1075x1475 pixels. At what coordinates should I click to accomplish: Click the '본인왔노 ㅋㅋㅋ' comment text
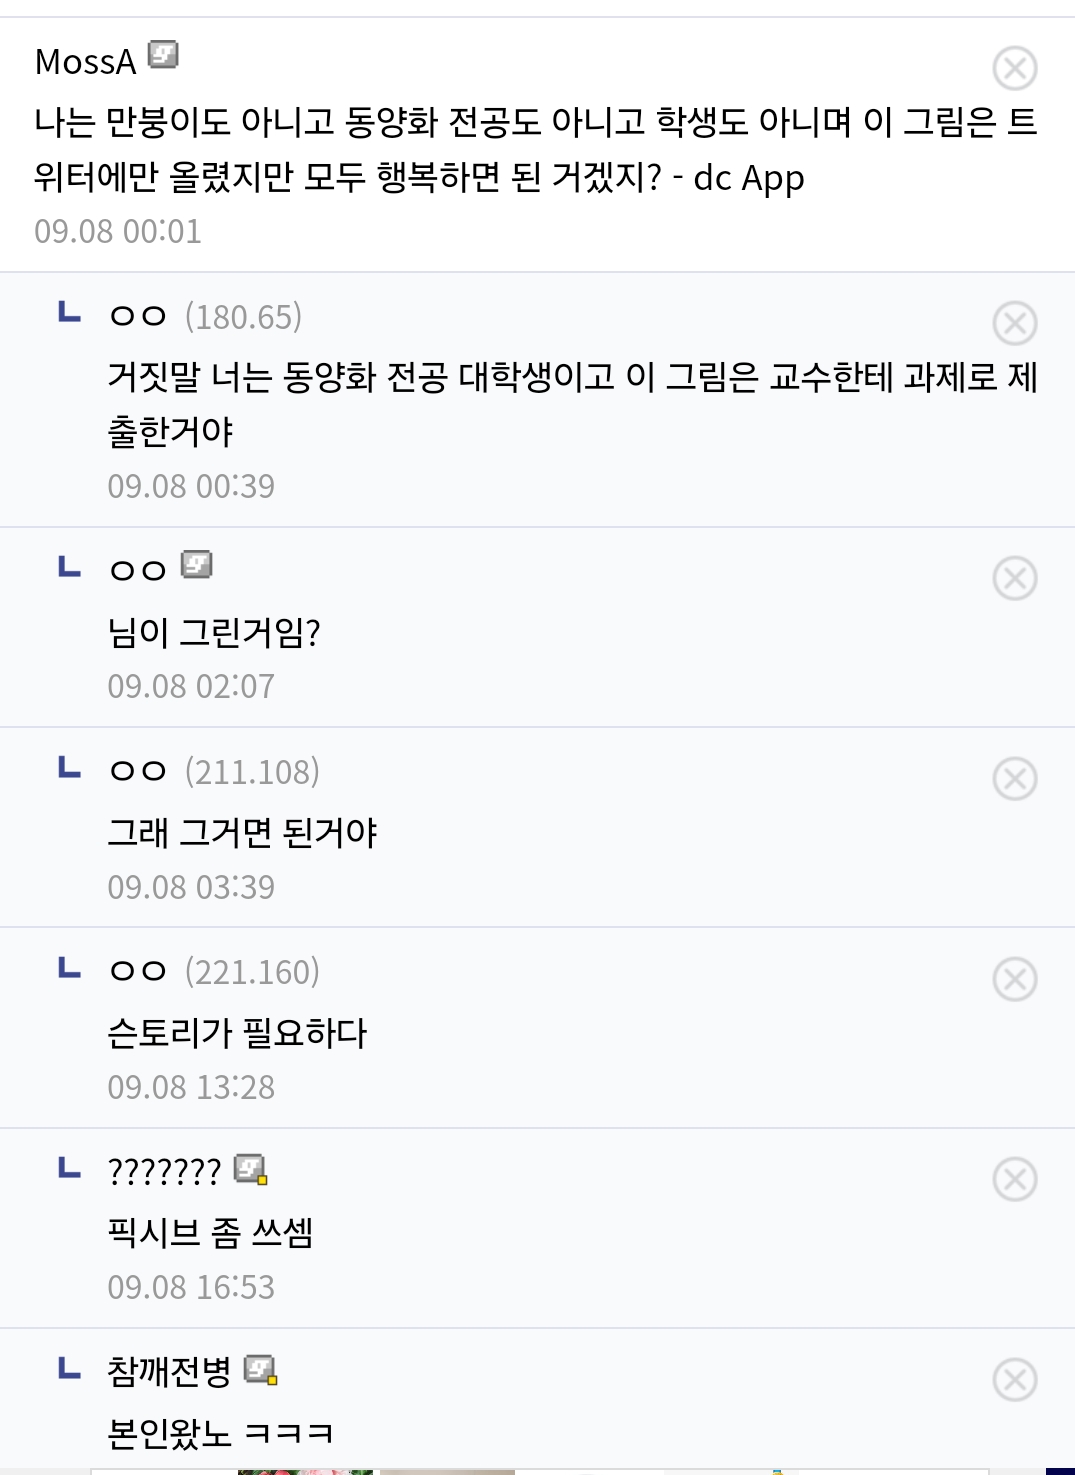[x=220, y=1434]
